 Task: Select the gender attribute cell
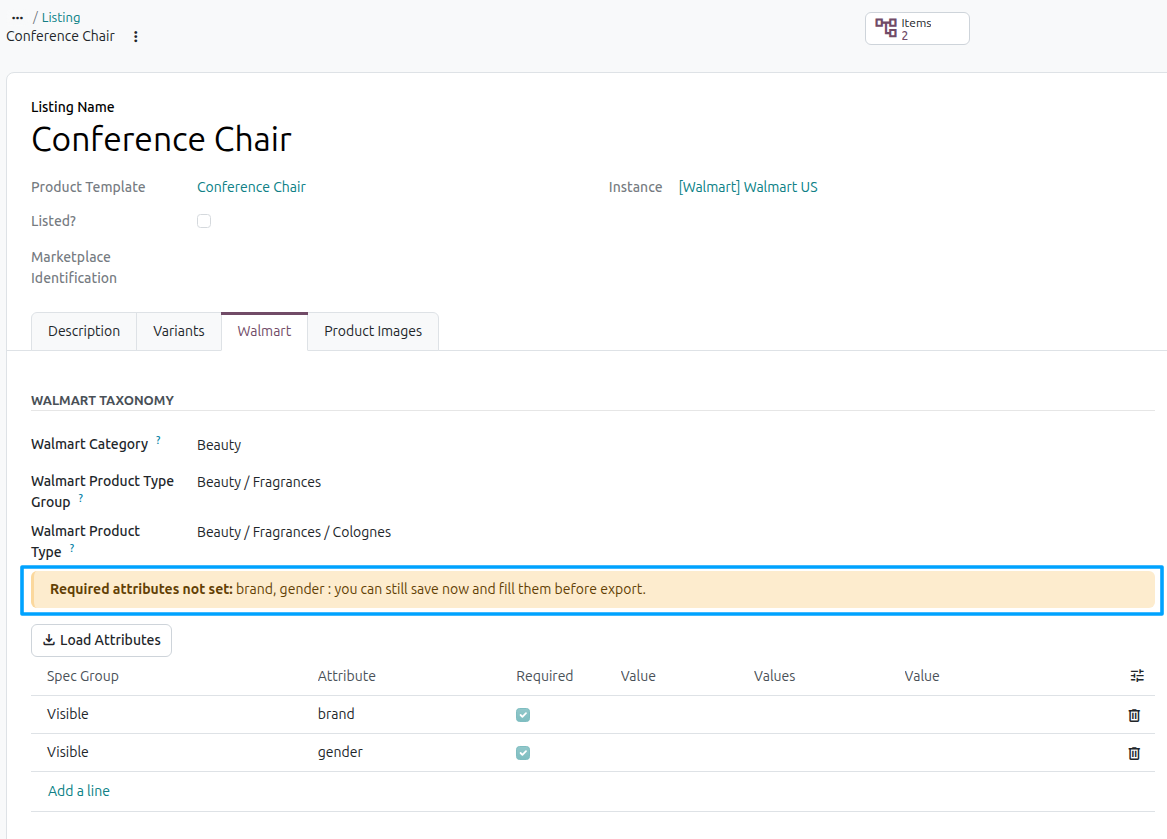[x=340, y=752]
